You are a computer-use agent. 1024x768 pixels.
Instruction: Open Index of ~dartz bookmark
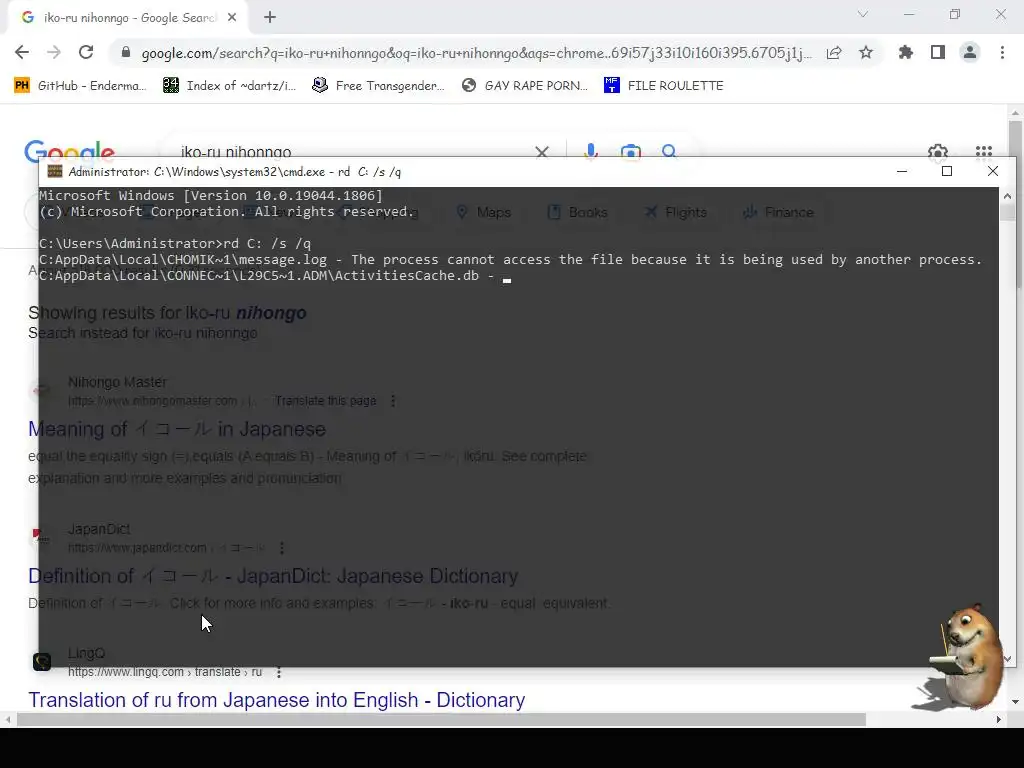click(x=229, y=86)
